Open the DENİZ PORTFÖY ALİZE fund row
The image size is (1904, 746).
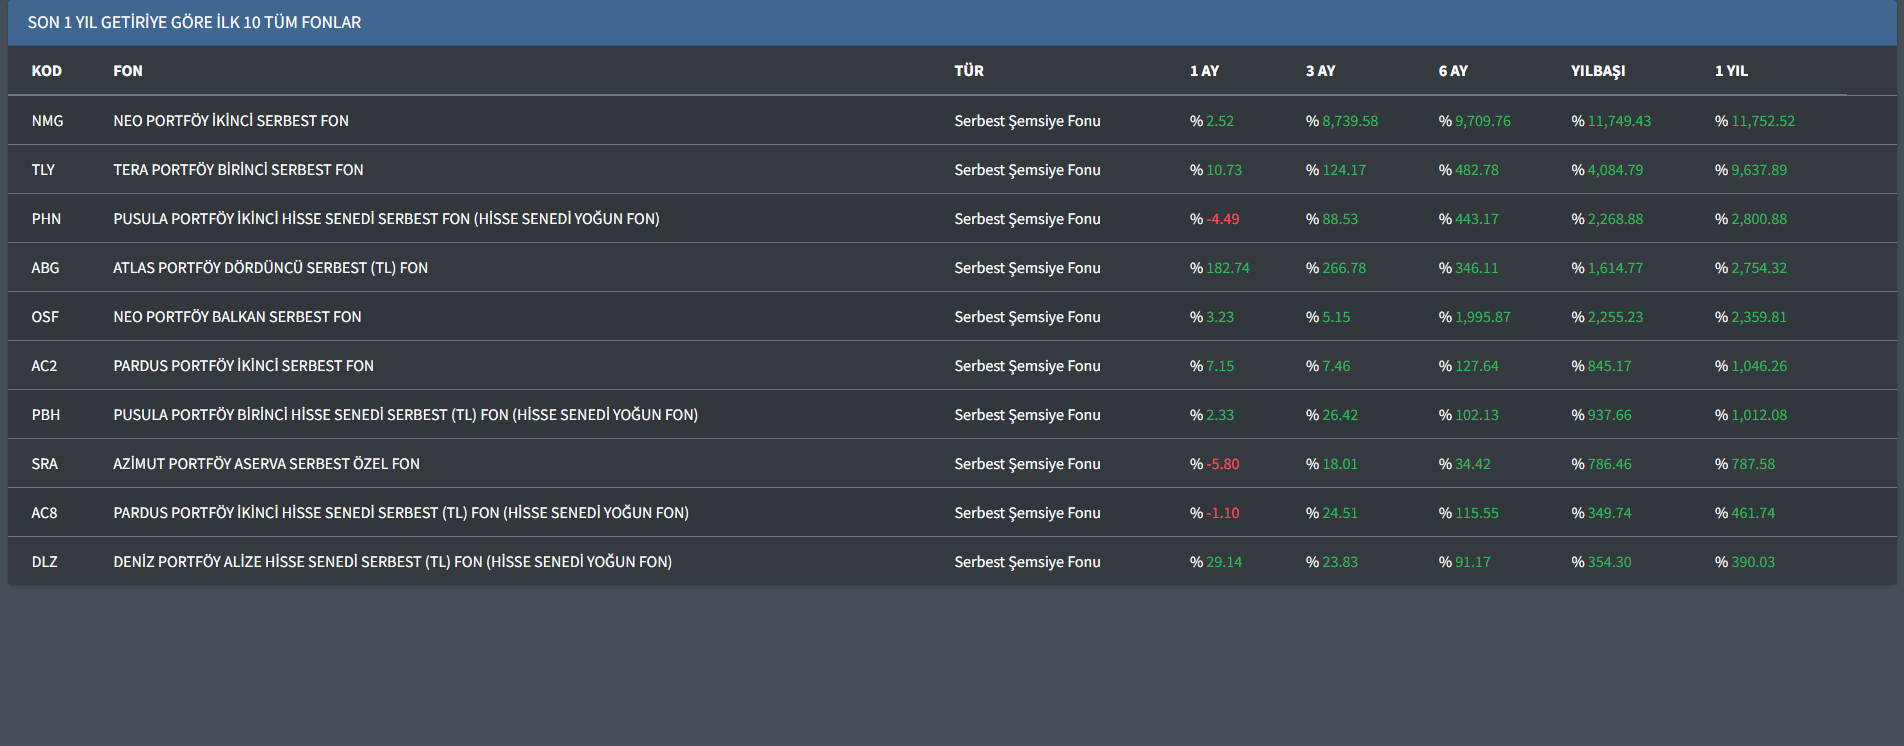point(392,562)
